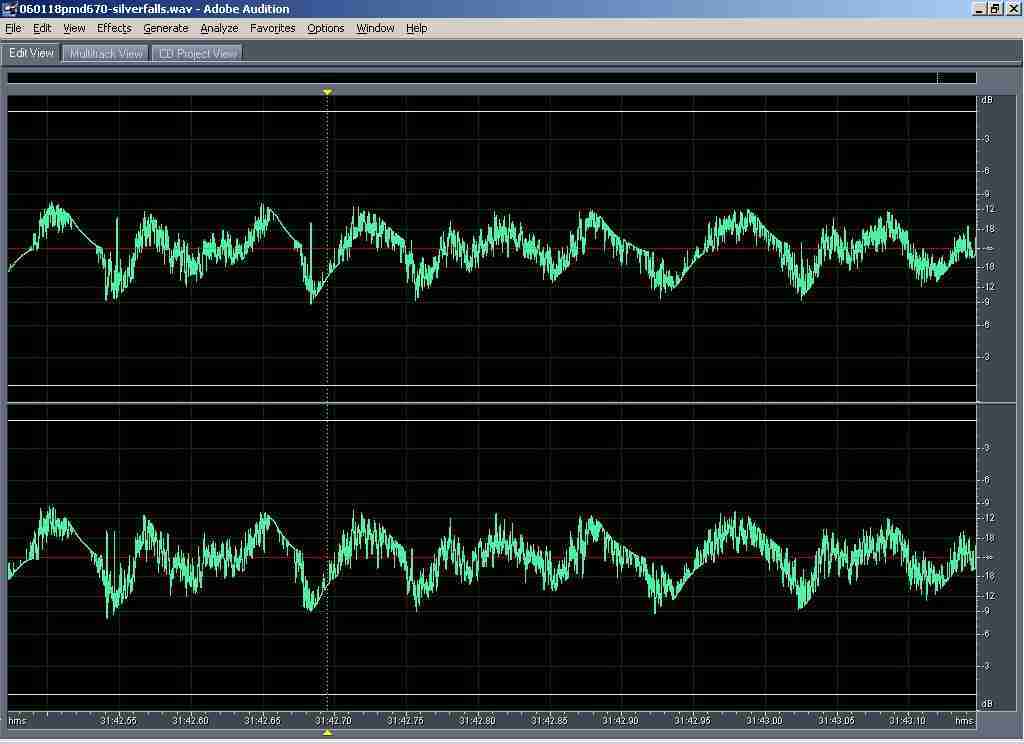The image size is (1024, 744).
Task: Open the Generate menu
Action: 165,28
